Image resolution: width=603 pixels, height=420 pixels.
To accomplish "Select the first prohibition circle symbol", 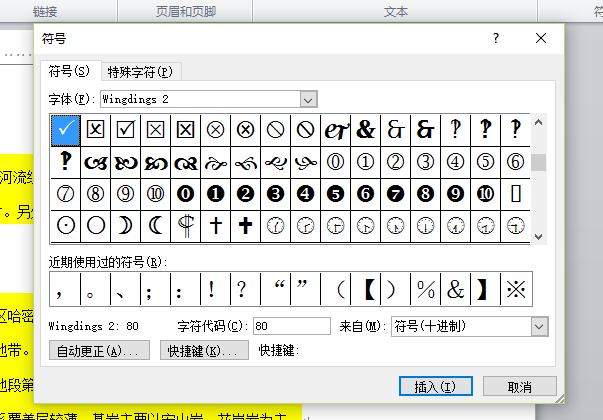I will (x=275, y=130).
